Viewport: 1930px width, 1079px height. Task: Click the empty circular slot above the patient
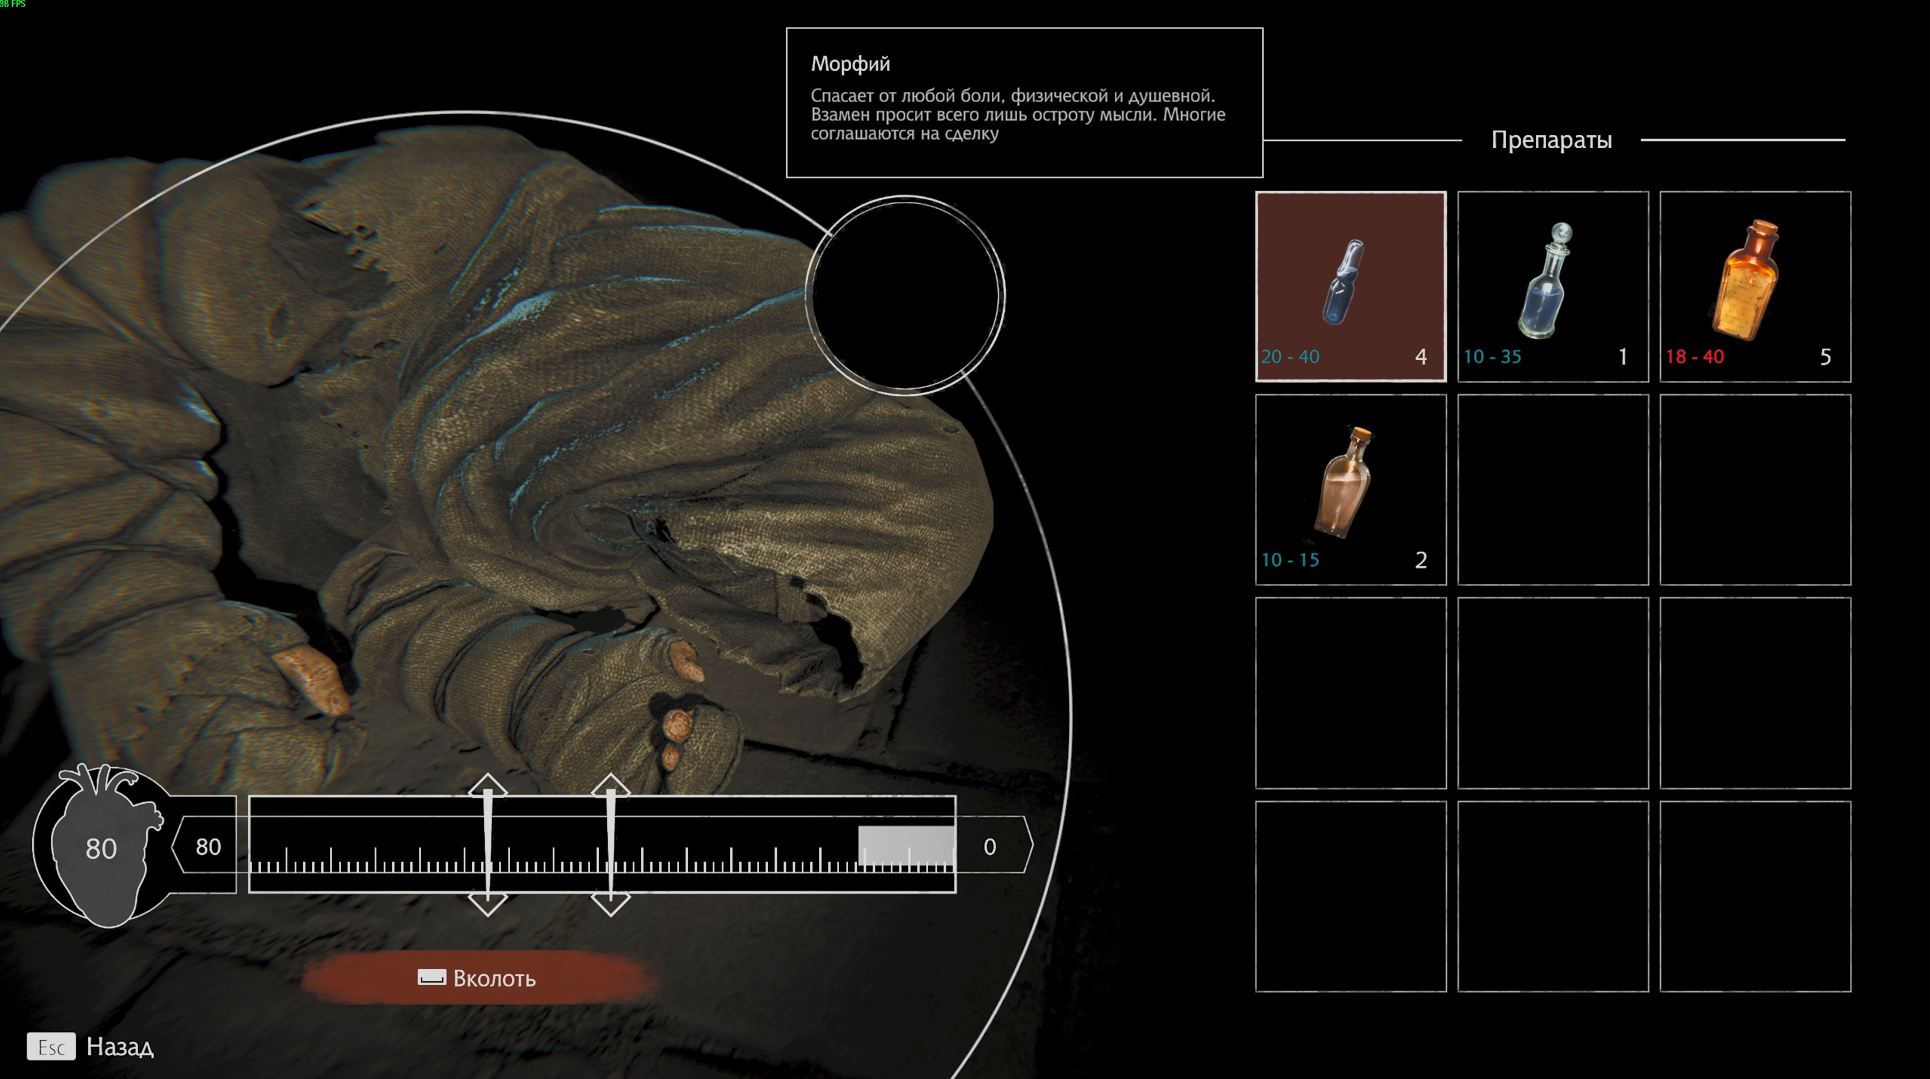click(905, 295)
